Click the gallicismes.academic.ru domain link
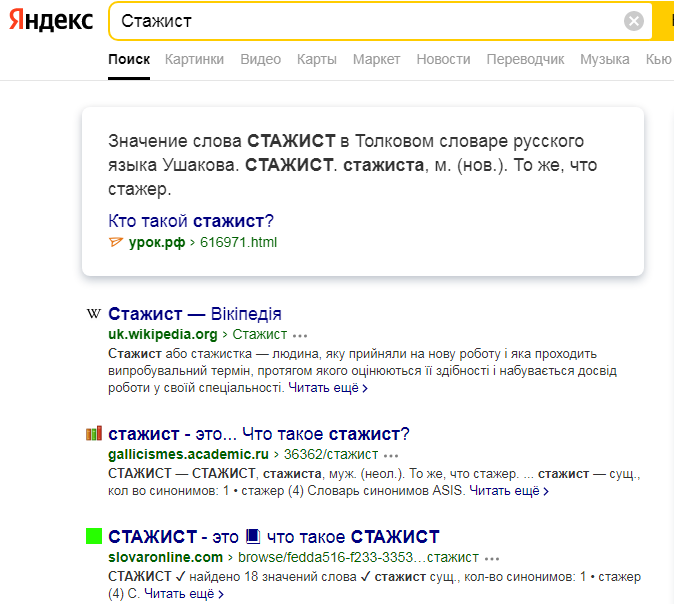 [x=188, y=454]
